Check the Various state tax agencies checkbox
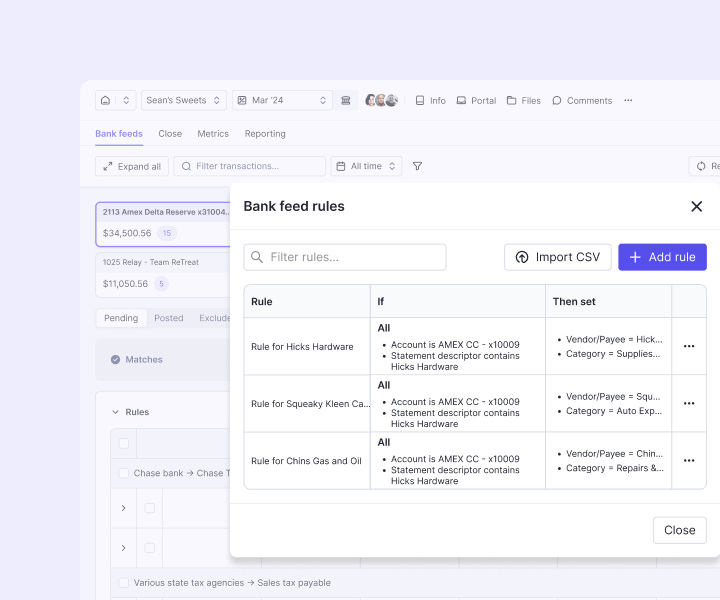Image resolution: width=720 pixels, height=600 pixels. click(124, 583)
